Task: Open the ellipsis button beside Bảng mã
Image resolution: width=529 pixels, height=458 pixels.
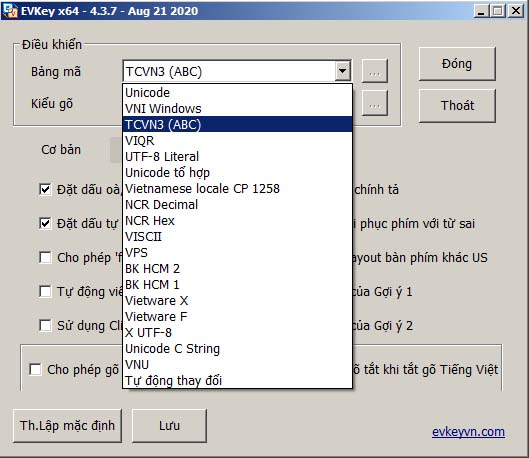Action: click(x=374, y=71)
